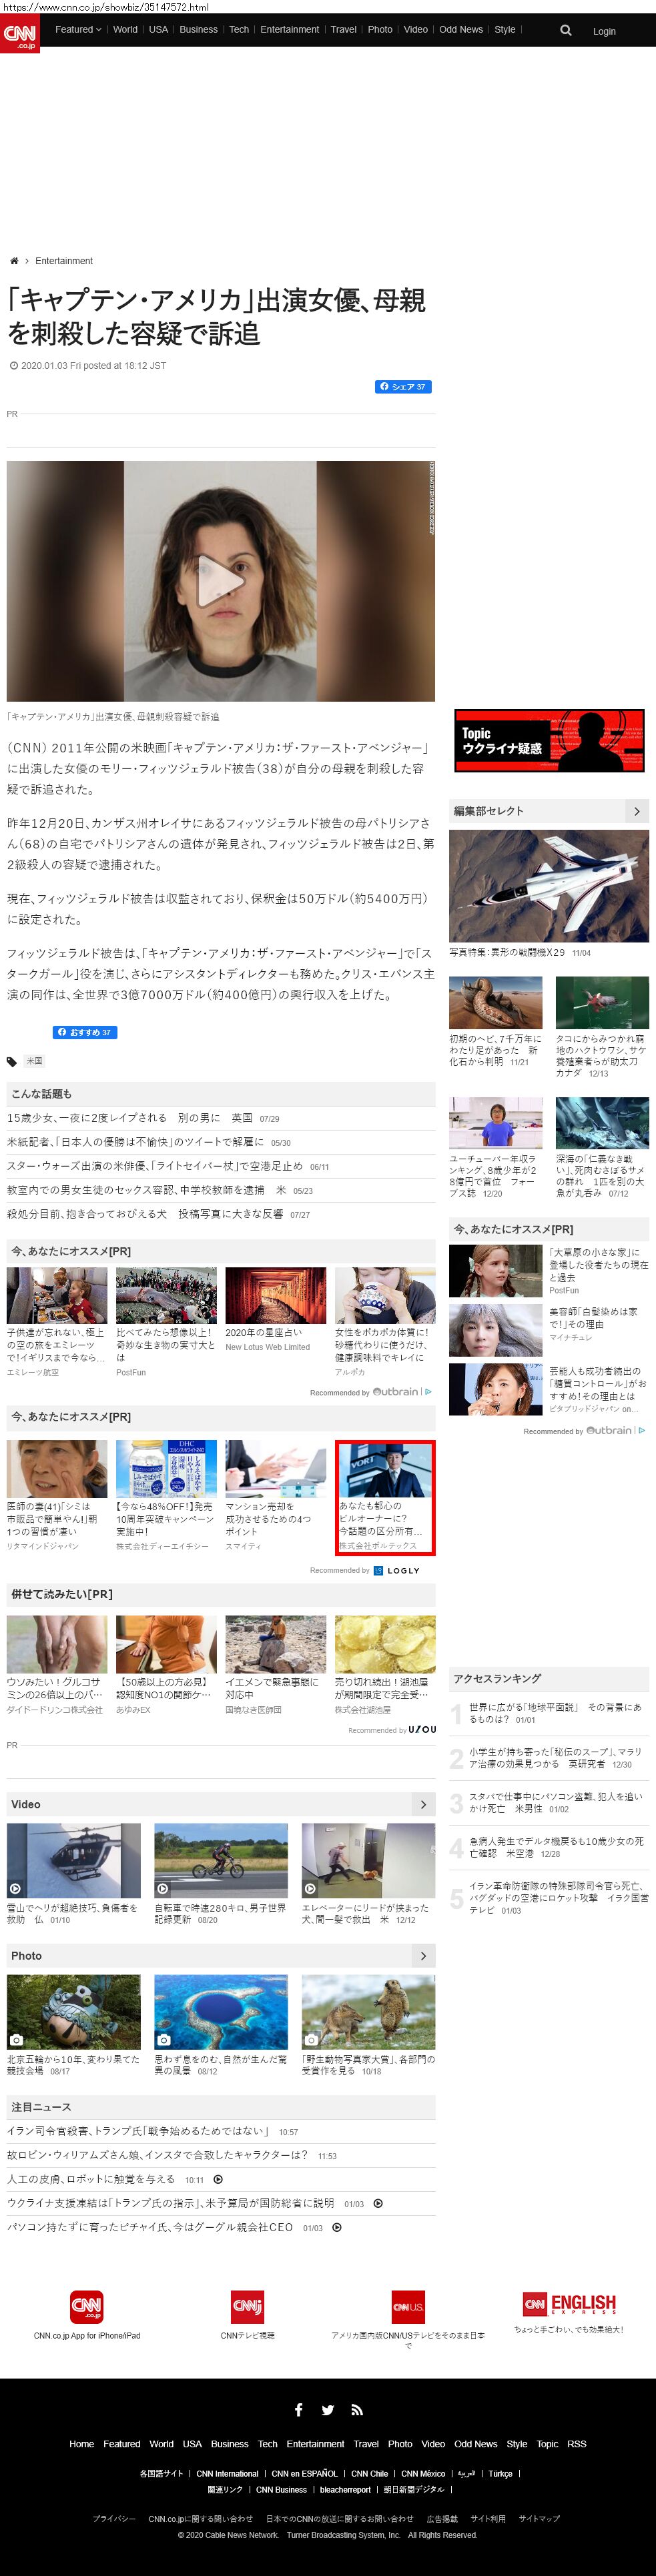Select Odd News in top navigation
Viewport: 656px width, 2576px height.
[461, 30]
